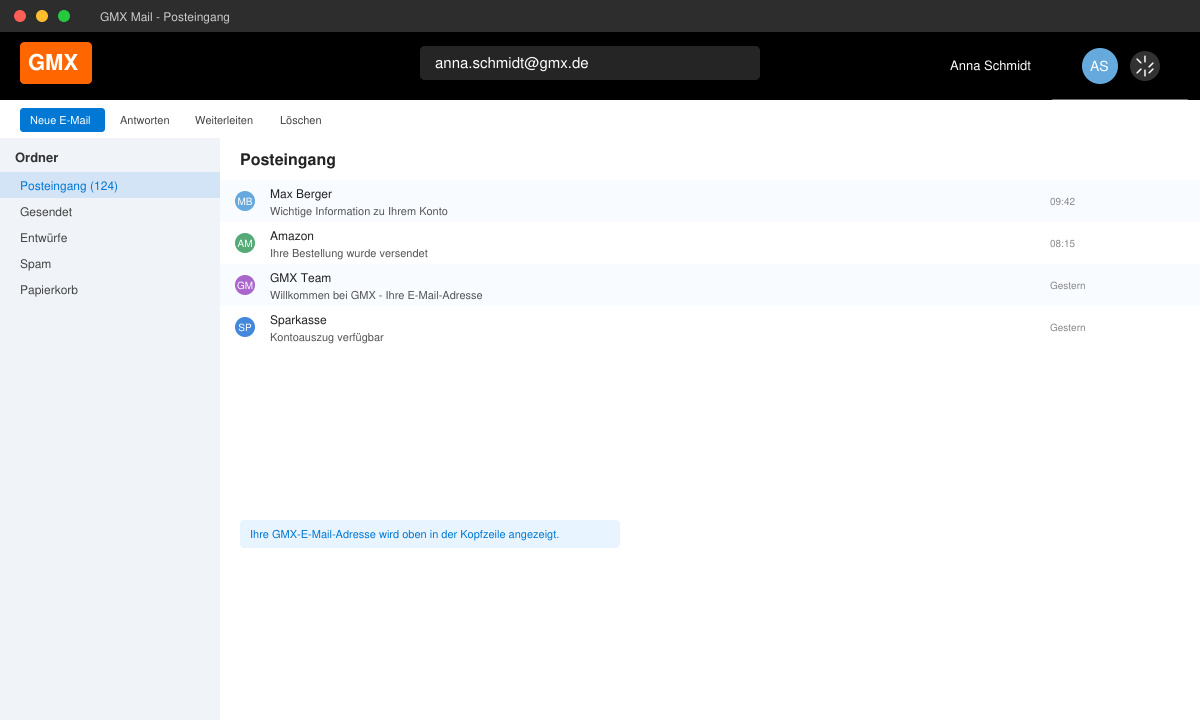
Task: Click the GMX e-mail address info banner
Action: [430, 534]
